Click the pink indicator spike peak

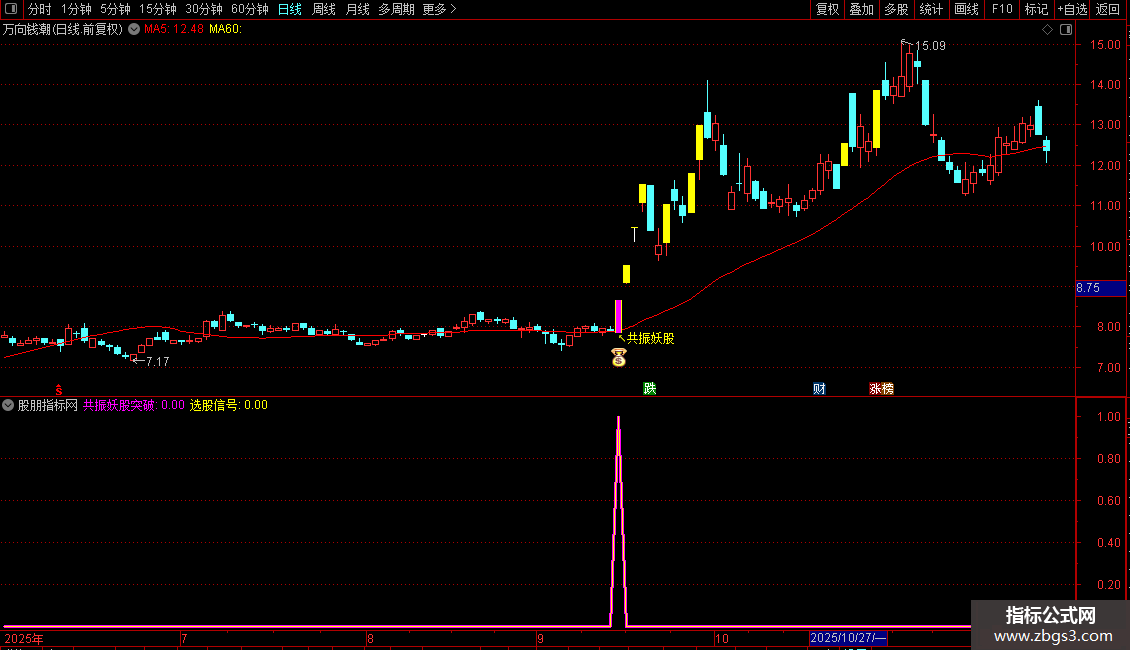[x=618, y=418]
